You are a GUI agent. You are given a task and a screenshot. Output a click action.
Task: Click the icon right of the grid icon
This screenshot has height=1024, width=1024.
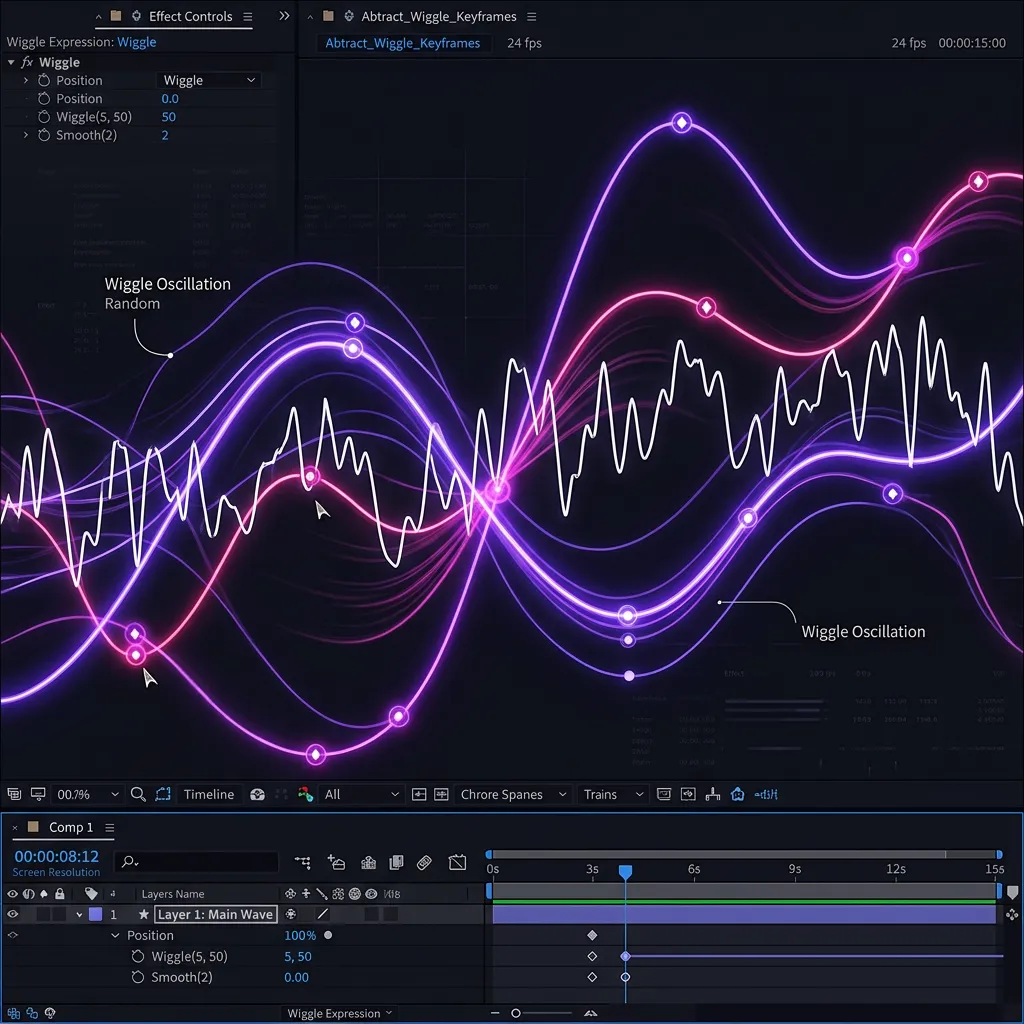click(x=305, y=794)
